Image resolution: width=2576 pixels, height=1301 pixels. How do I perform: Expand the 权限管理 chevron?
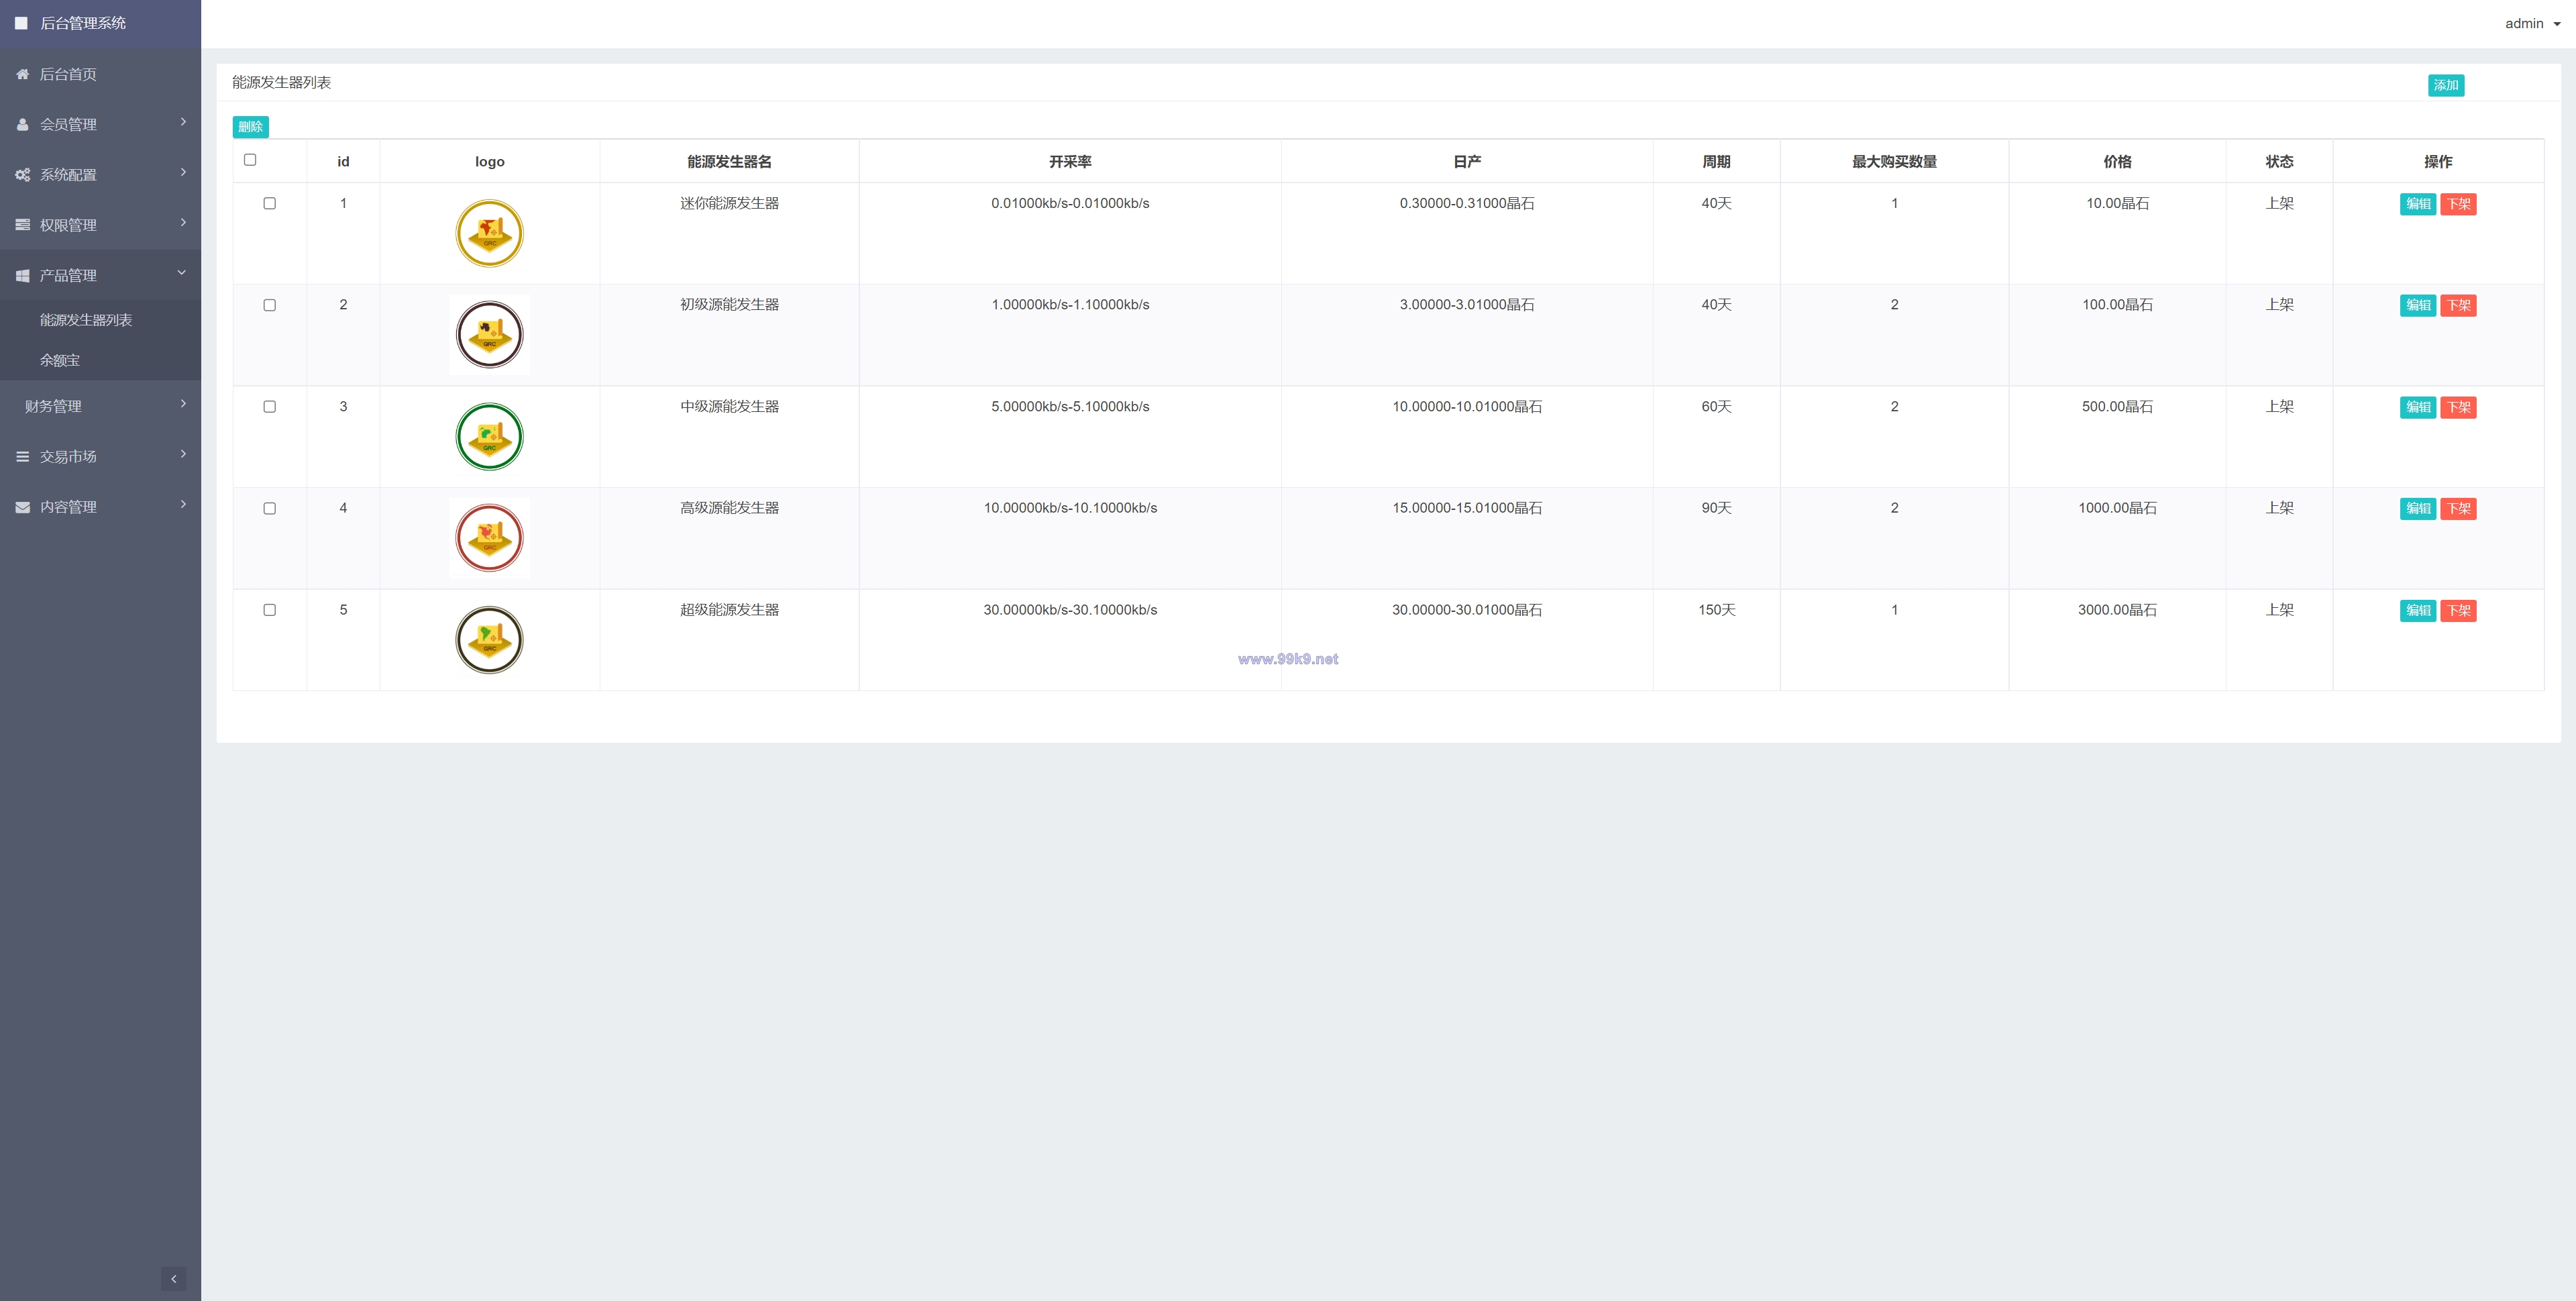[183, 222]
